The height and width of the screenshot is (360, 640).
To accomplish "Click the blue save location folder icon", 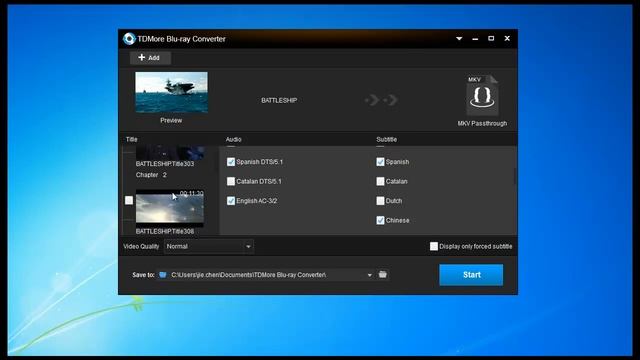I will coord(162,275).
